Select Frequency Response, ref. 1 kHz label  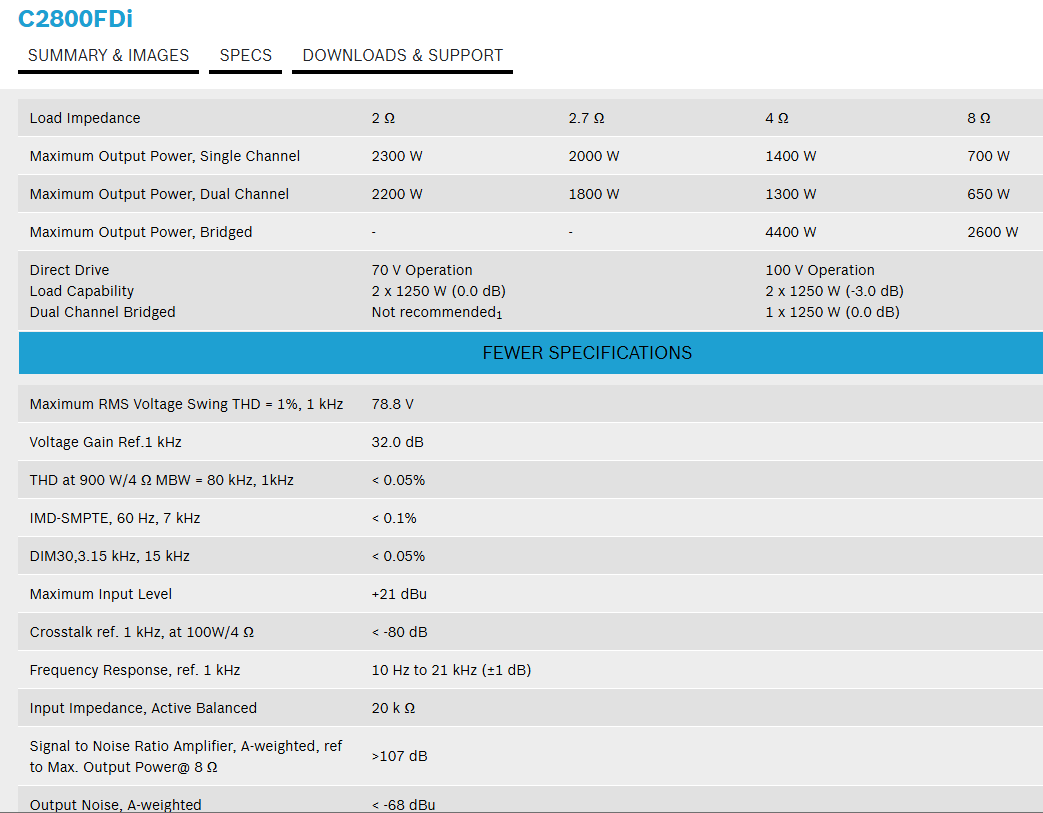(135, 669)
